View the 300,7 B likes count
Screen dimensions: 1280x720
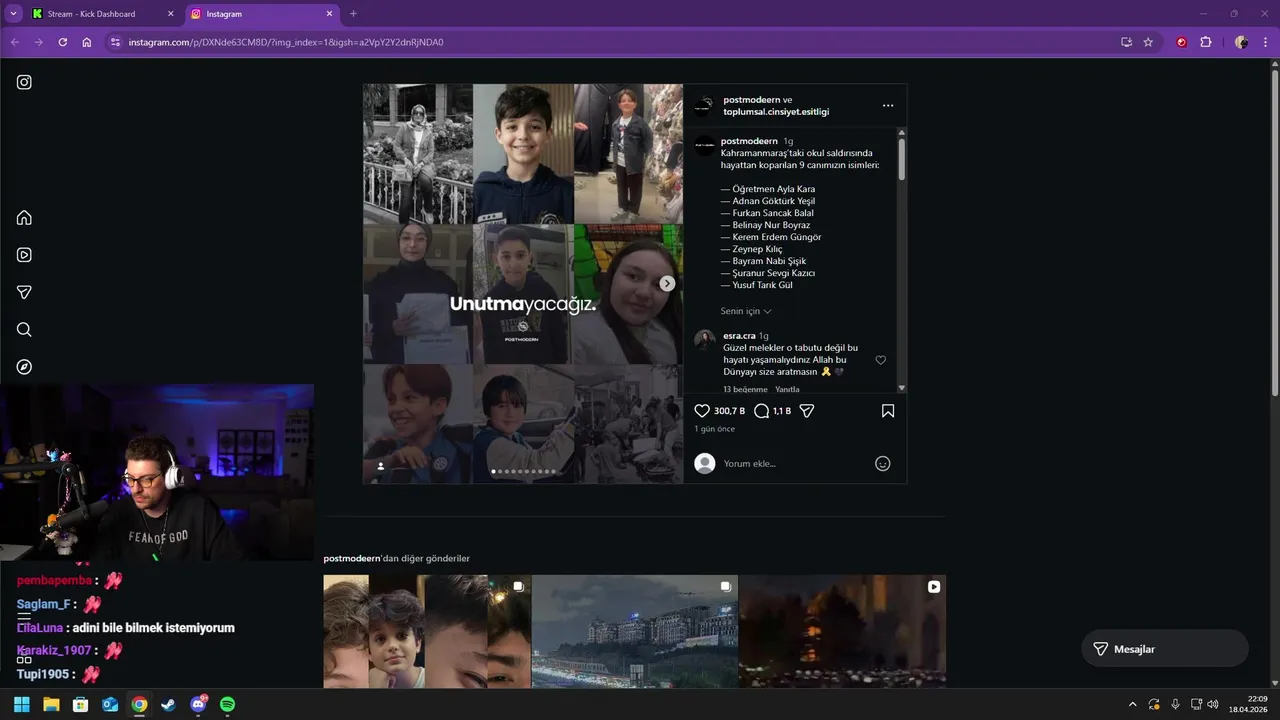[x=730, y=411]
